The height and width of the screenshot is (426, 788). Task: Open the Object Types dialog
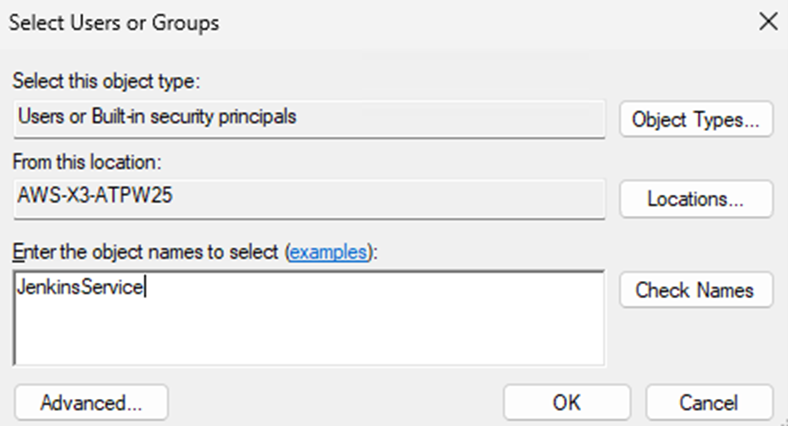click(x=696, y=119)
